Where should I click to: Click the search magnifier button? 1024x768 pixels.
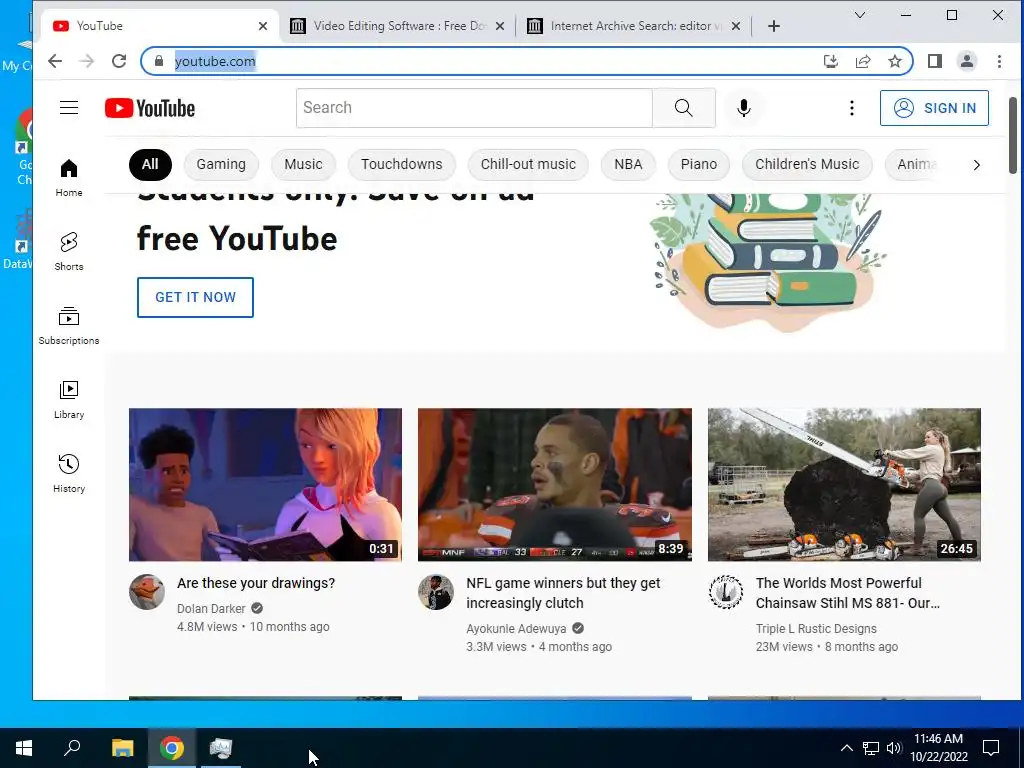pyautogui.click(x=684, y=108)
